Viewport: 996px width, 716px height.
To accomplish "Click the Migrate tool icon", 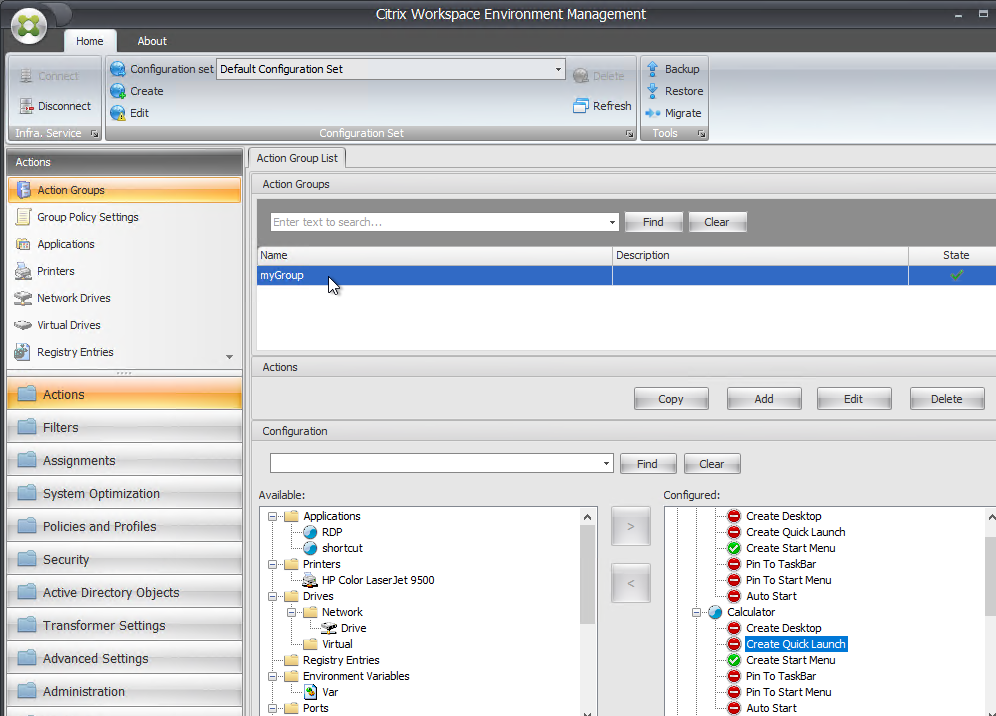I will (x=652, y=113).
